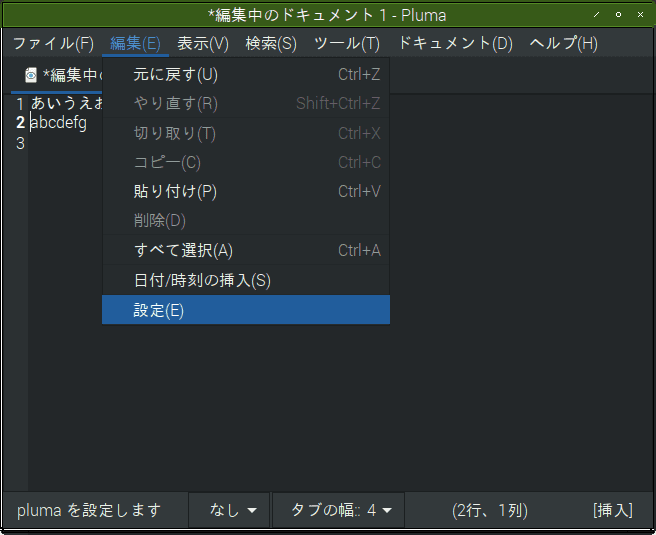
Task: Open the タブの幅: 4 dropdown
Action: pyautogui.click(x=338, y=510)
